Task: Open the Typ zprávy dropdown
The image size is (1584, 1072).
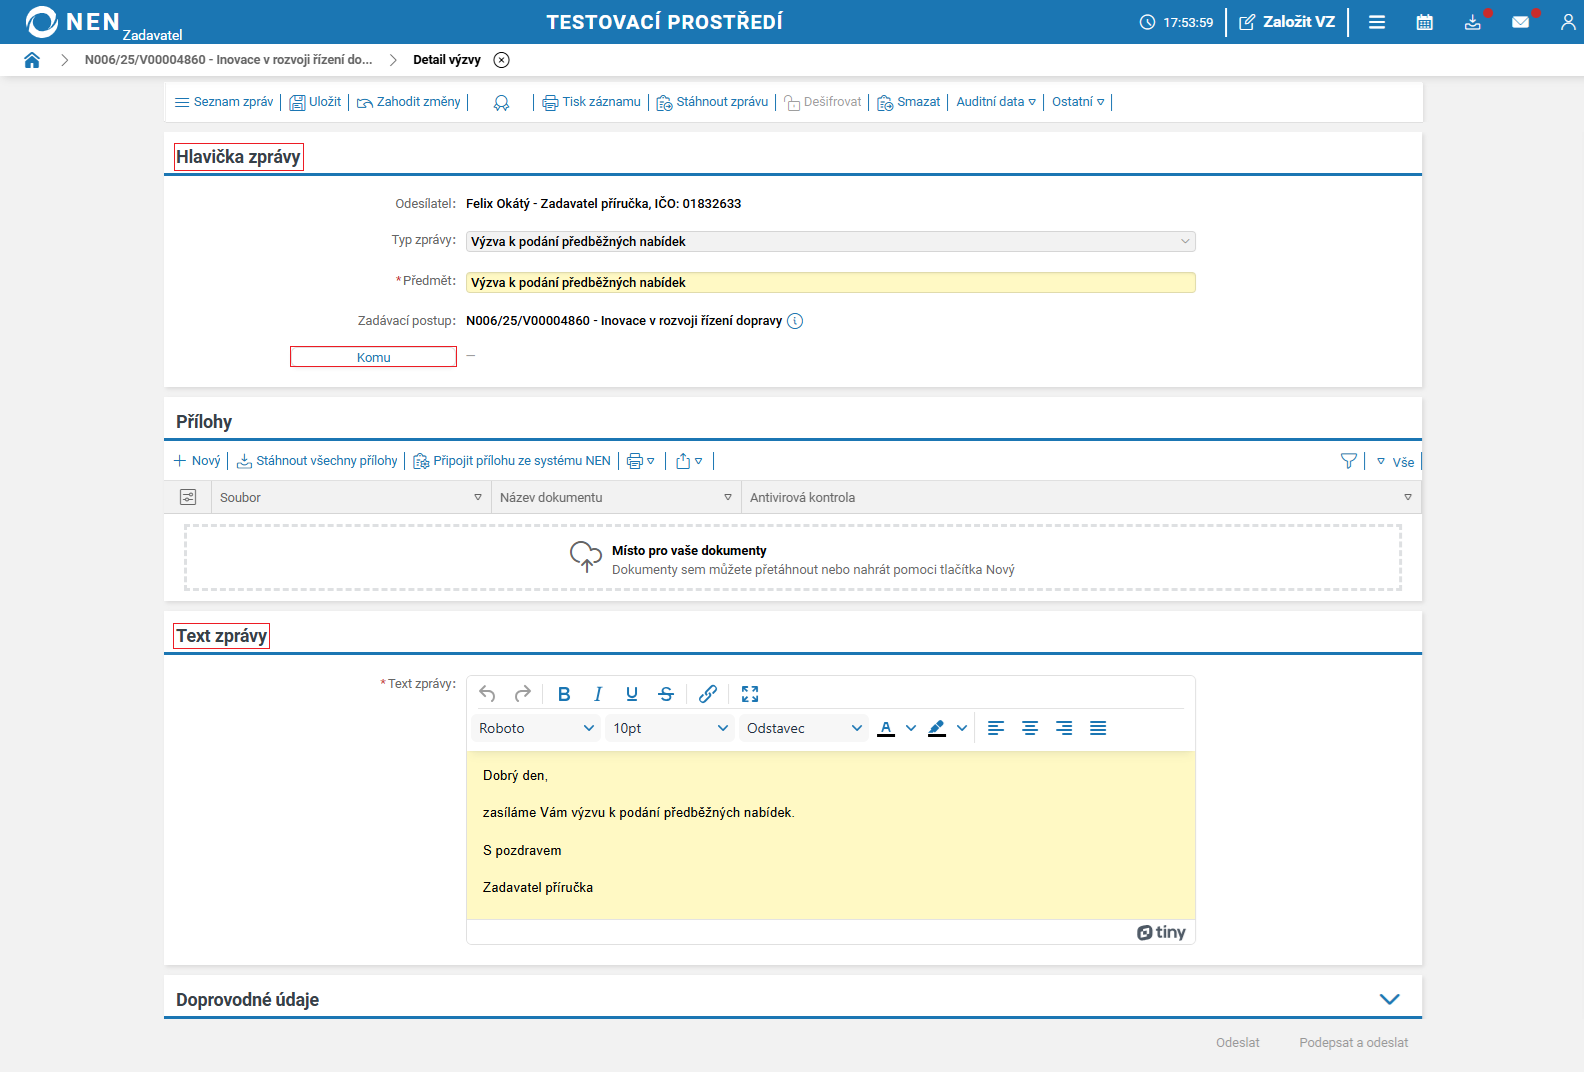Action: [830, 242]
